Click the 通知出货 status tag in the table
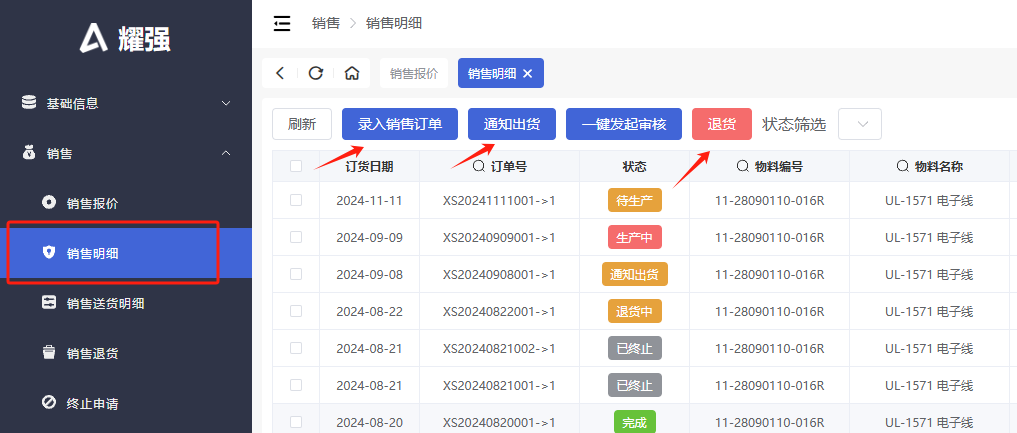 tap(634, 274)
